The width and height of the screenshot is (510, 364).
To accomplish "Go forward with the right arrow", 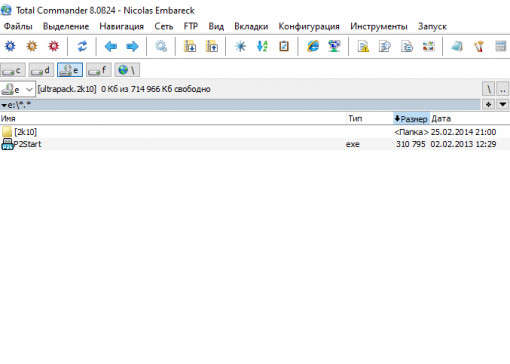I will click(x=132, y=46).
